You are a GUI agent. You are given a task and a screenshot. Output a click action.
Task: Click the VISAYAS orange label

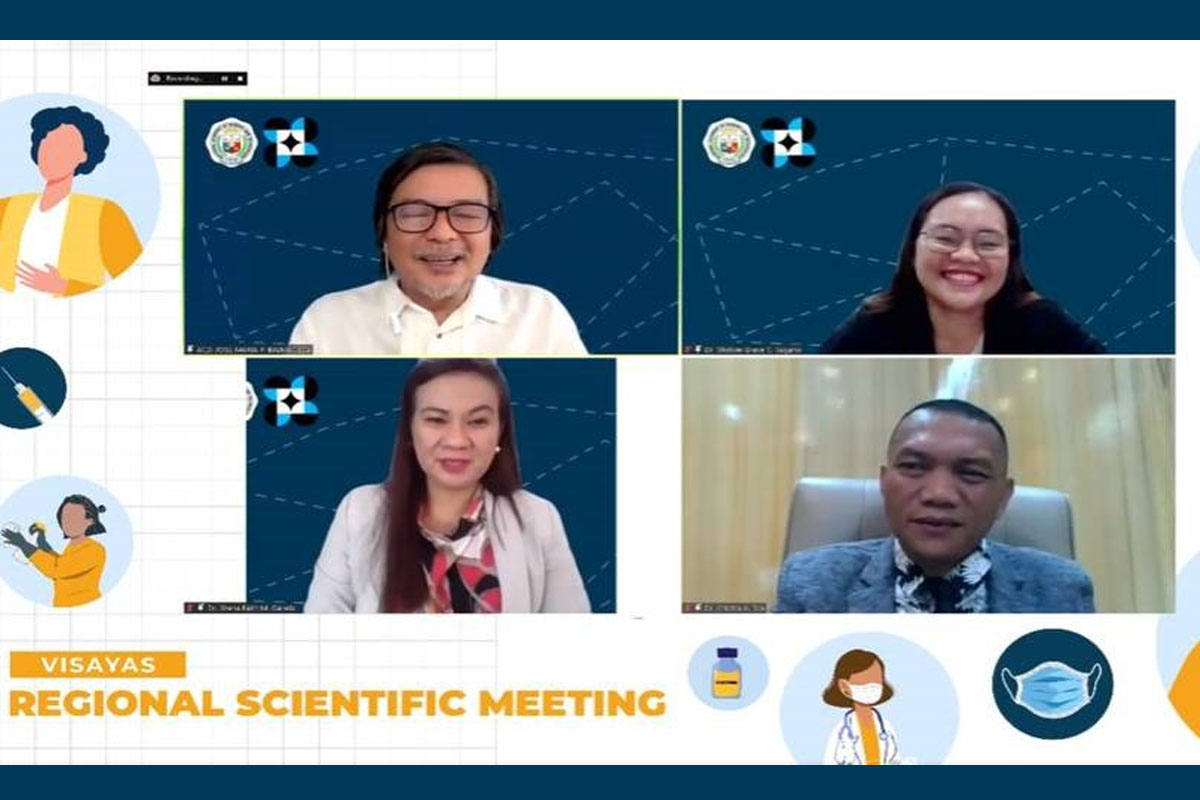[x=98, y=664]
